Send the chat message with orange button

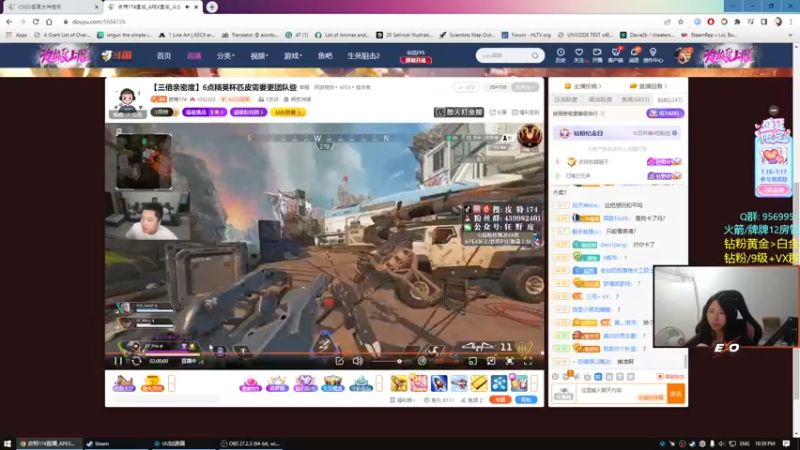676,393
